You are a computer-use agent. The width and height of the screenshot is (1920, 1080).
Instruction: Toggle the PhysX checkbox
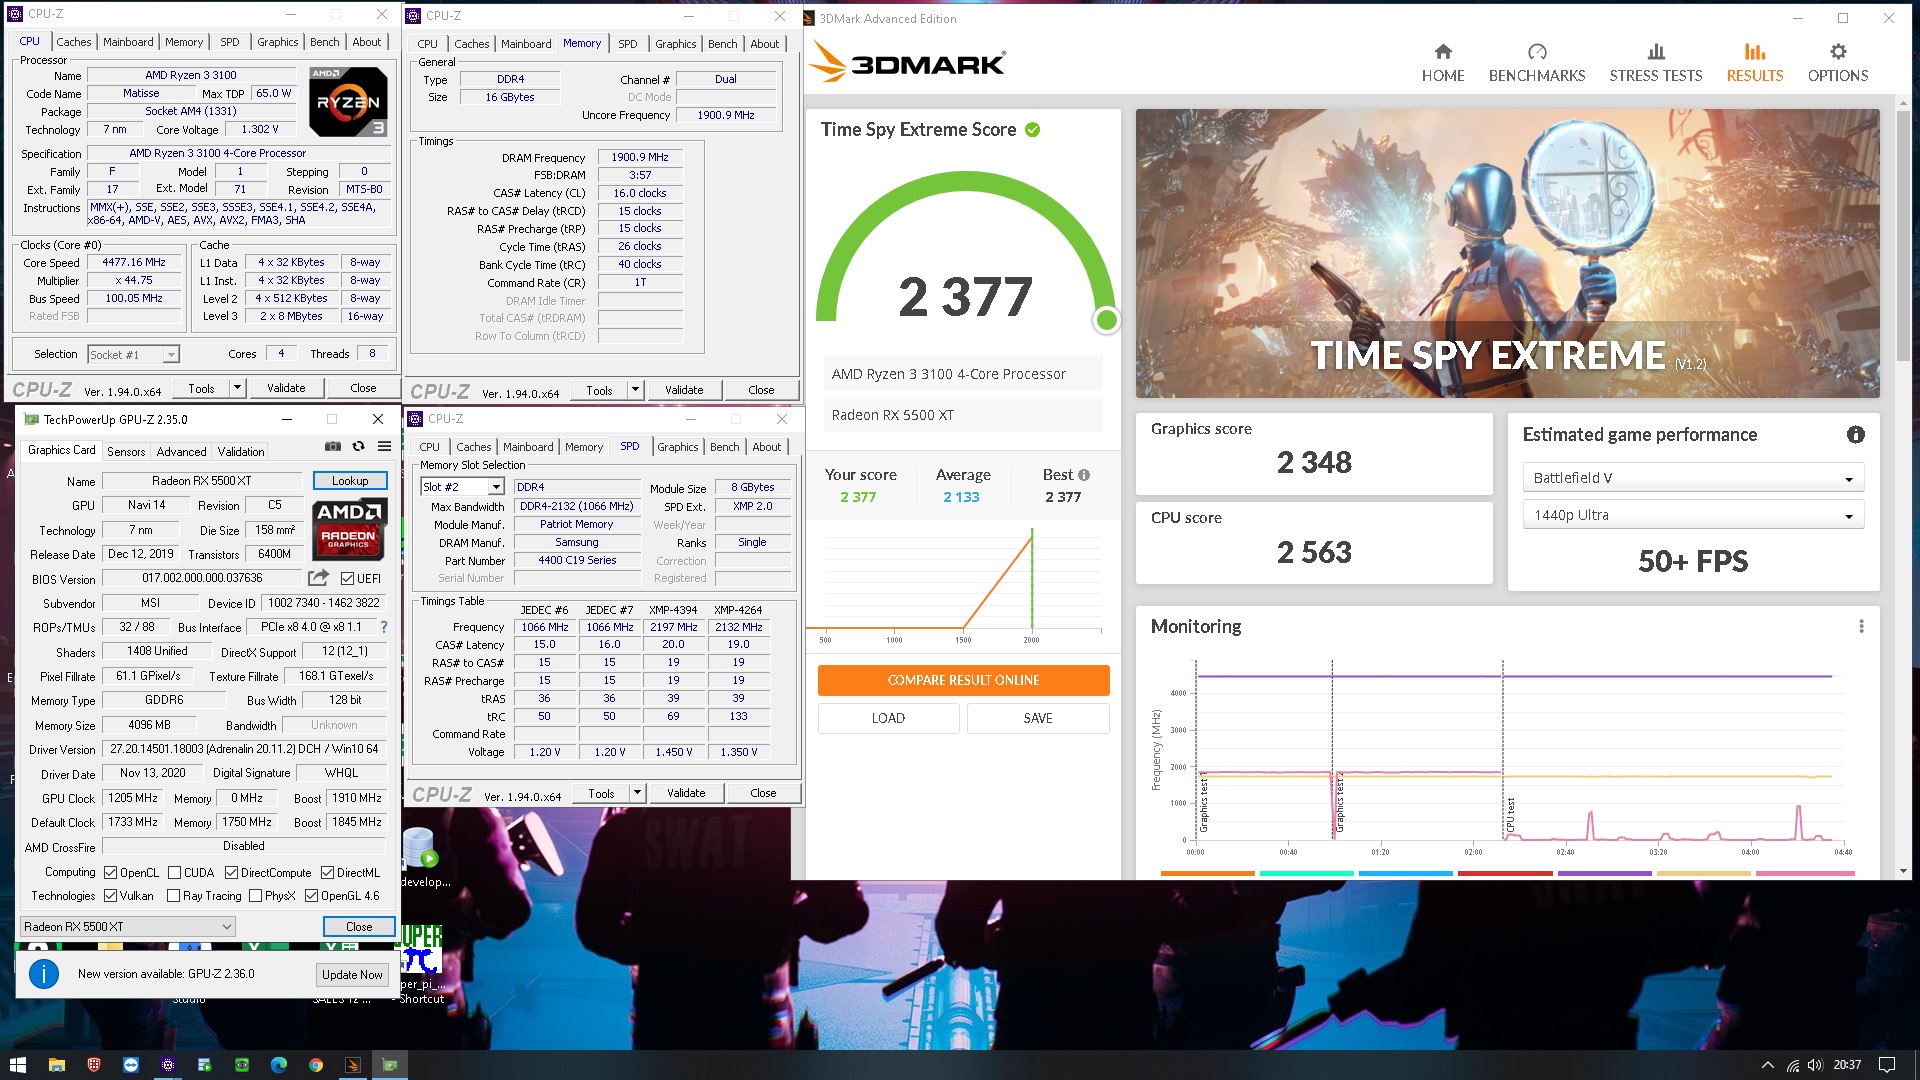click(256, 896)
